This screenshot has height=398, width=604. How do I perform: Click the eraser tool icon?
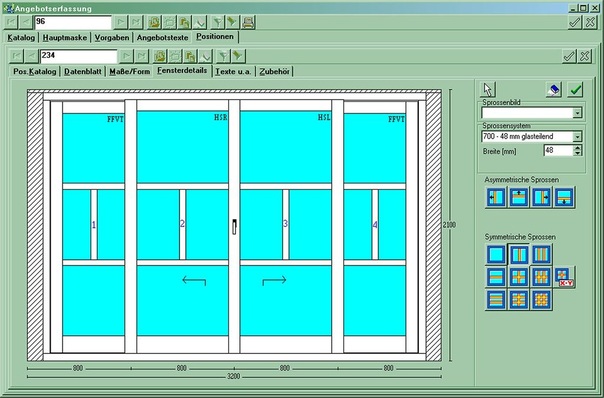[x=554, y=90]
